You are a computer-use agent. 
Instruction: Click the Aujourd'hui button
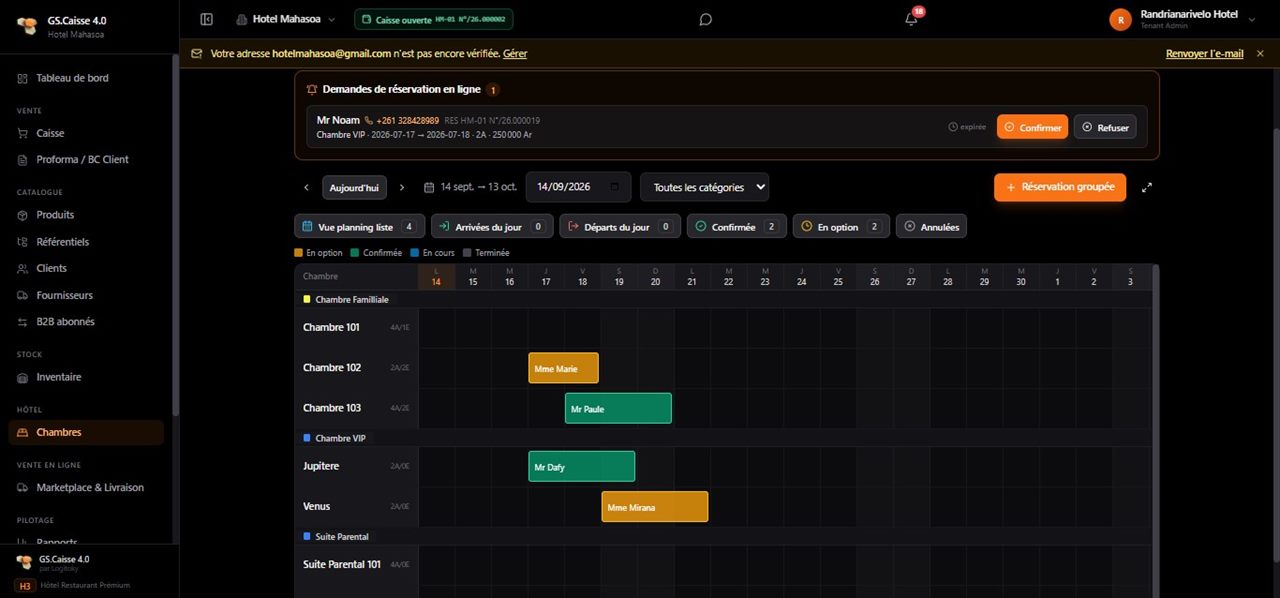354,187
